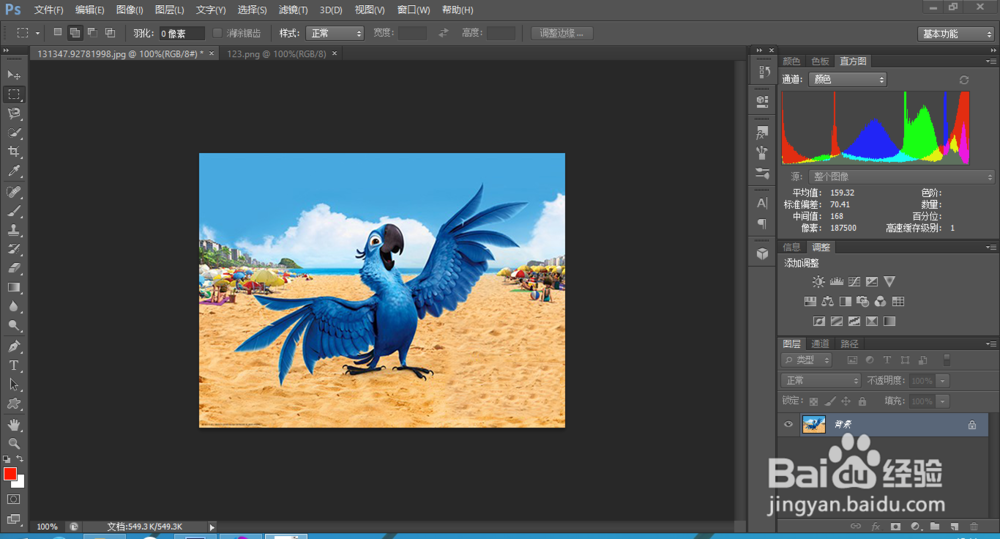The image size is (1000, 539).
Task: Open the status bar info arrow
Action: point(212,527)
